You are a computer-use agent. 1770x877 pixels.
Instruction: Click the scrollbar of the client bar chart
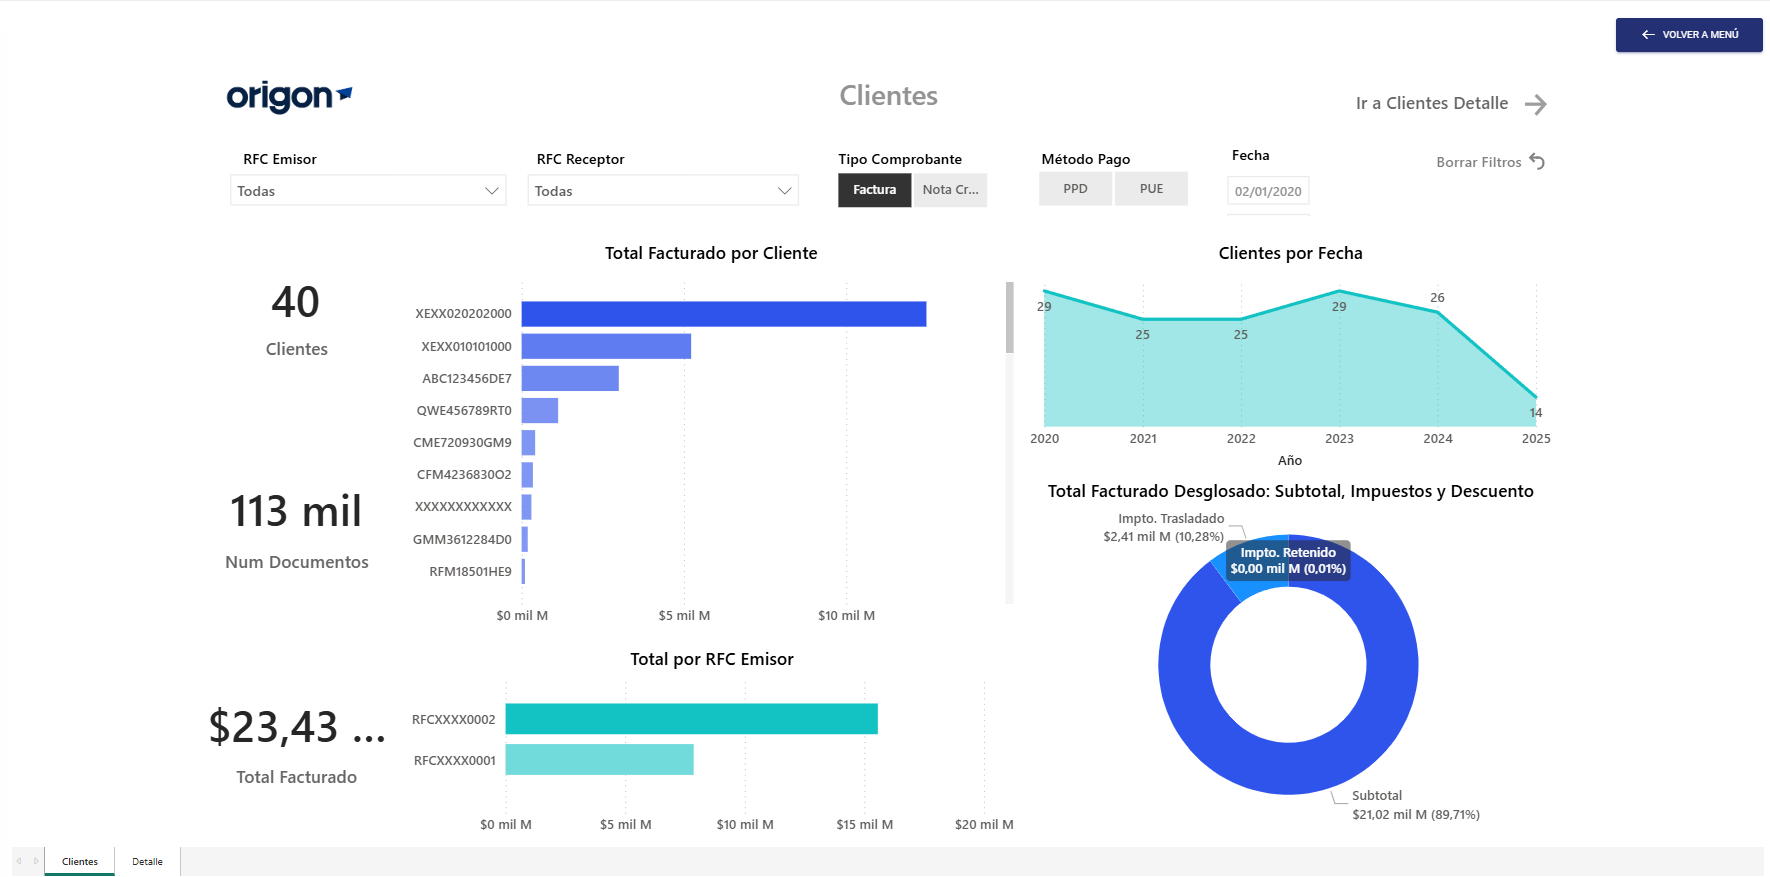[x=1009, y=319]
